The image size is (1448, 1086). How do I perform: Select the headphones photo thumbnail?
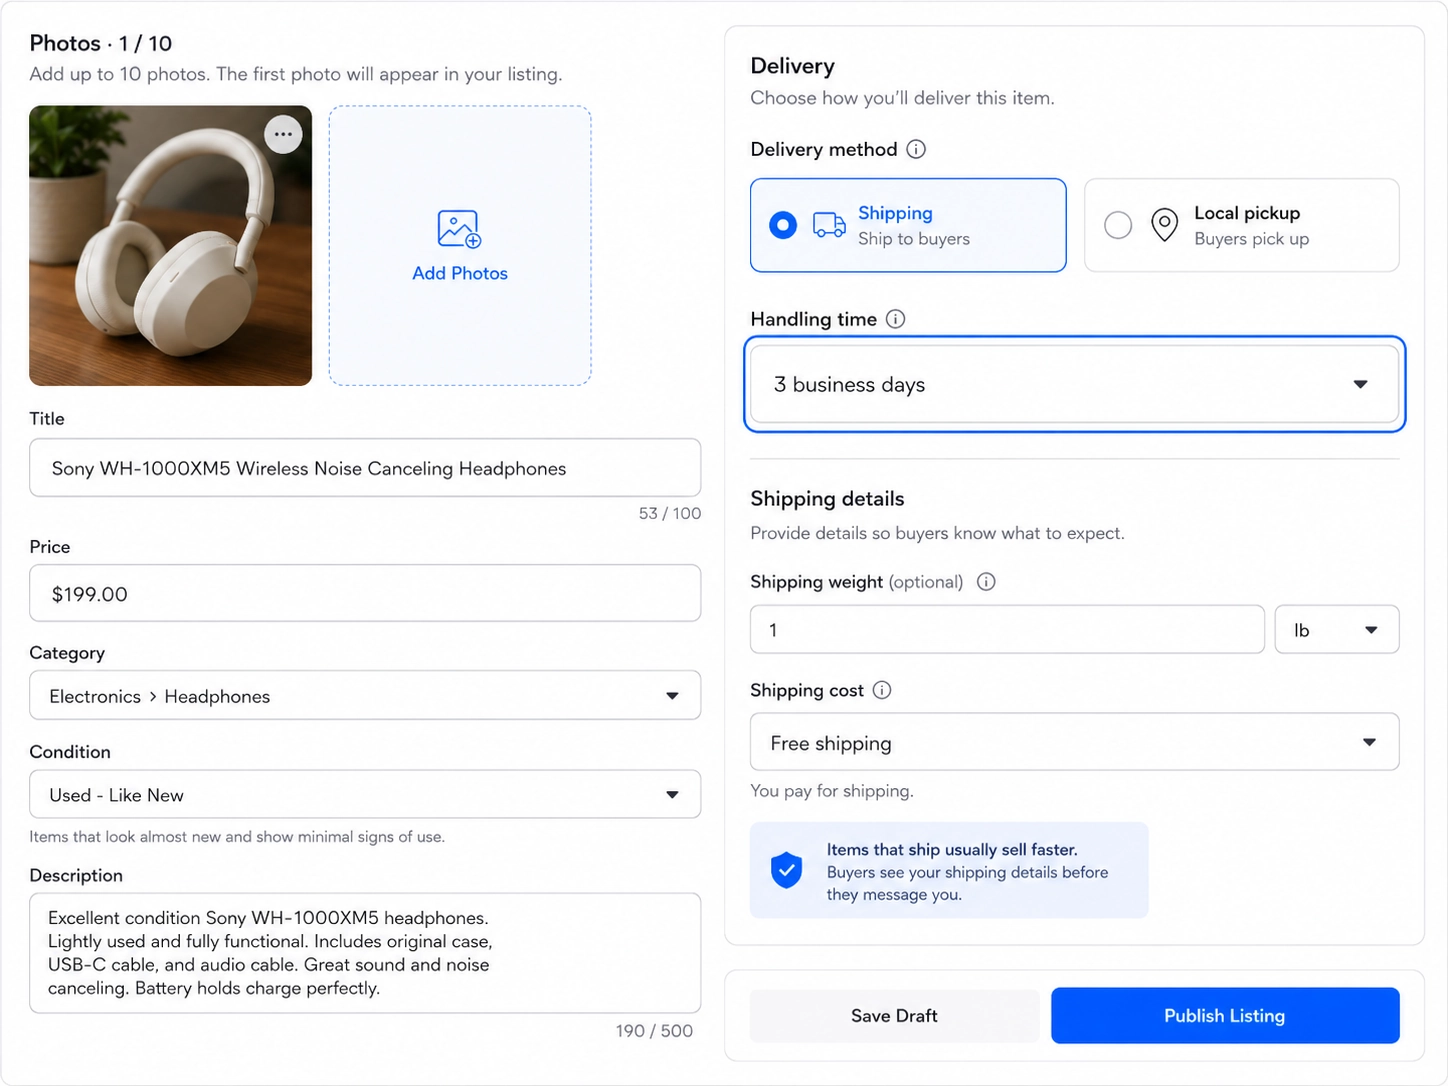coord(170,246)
